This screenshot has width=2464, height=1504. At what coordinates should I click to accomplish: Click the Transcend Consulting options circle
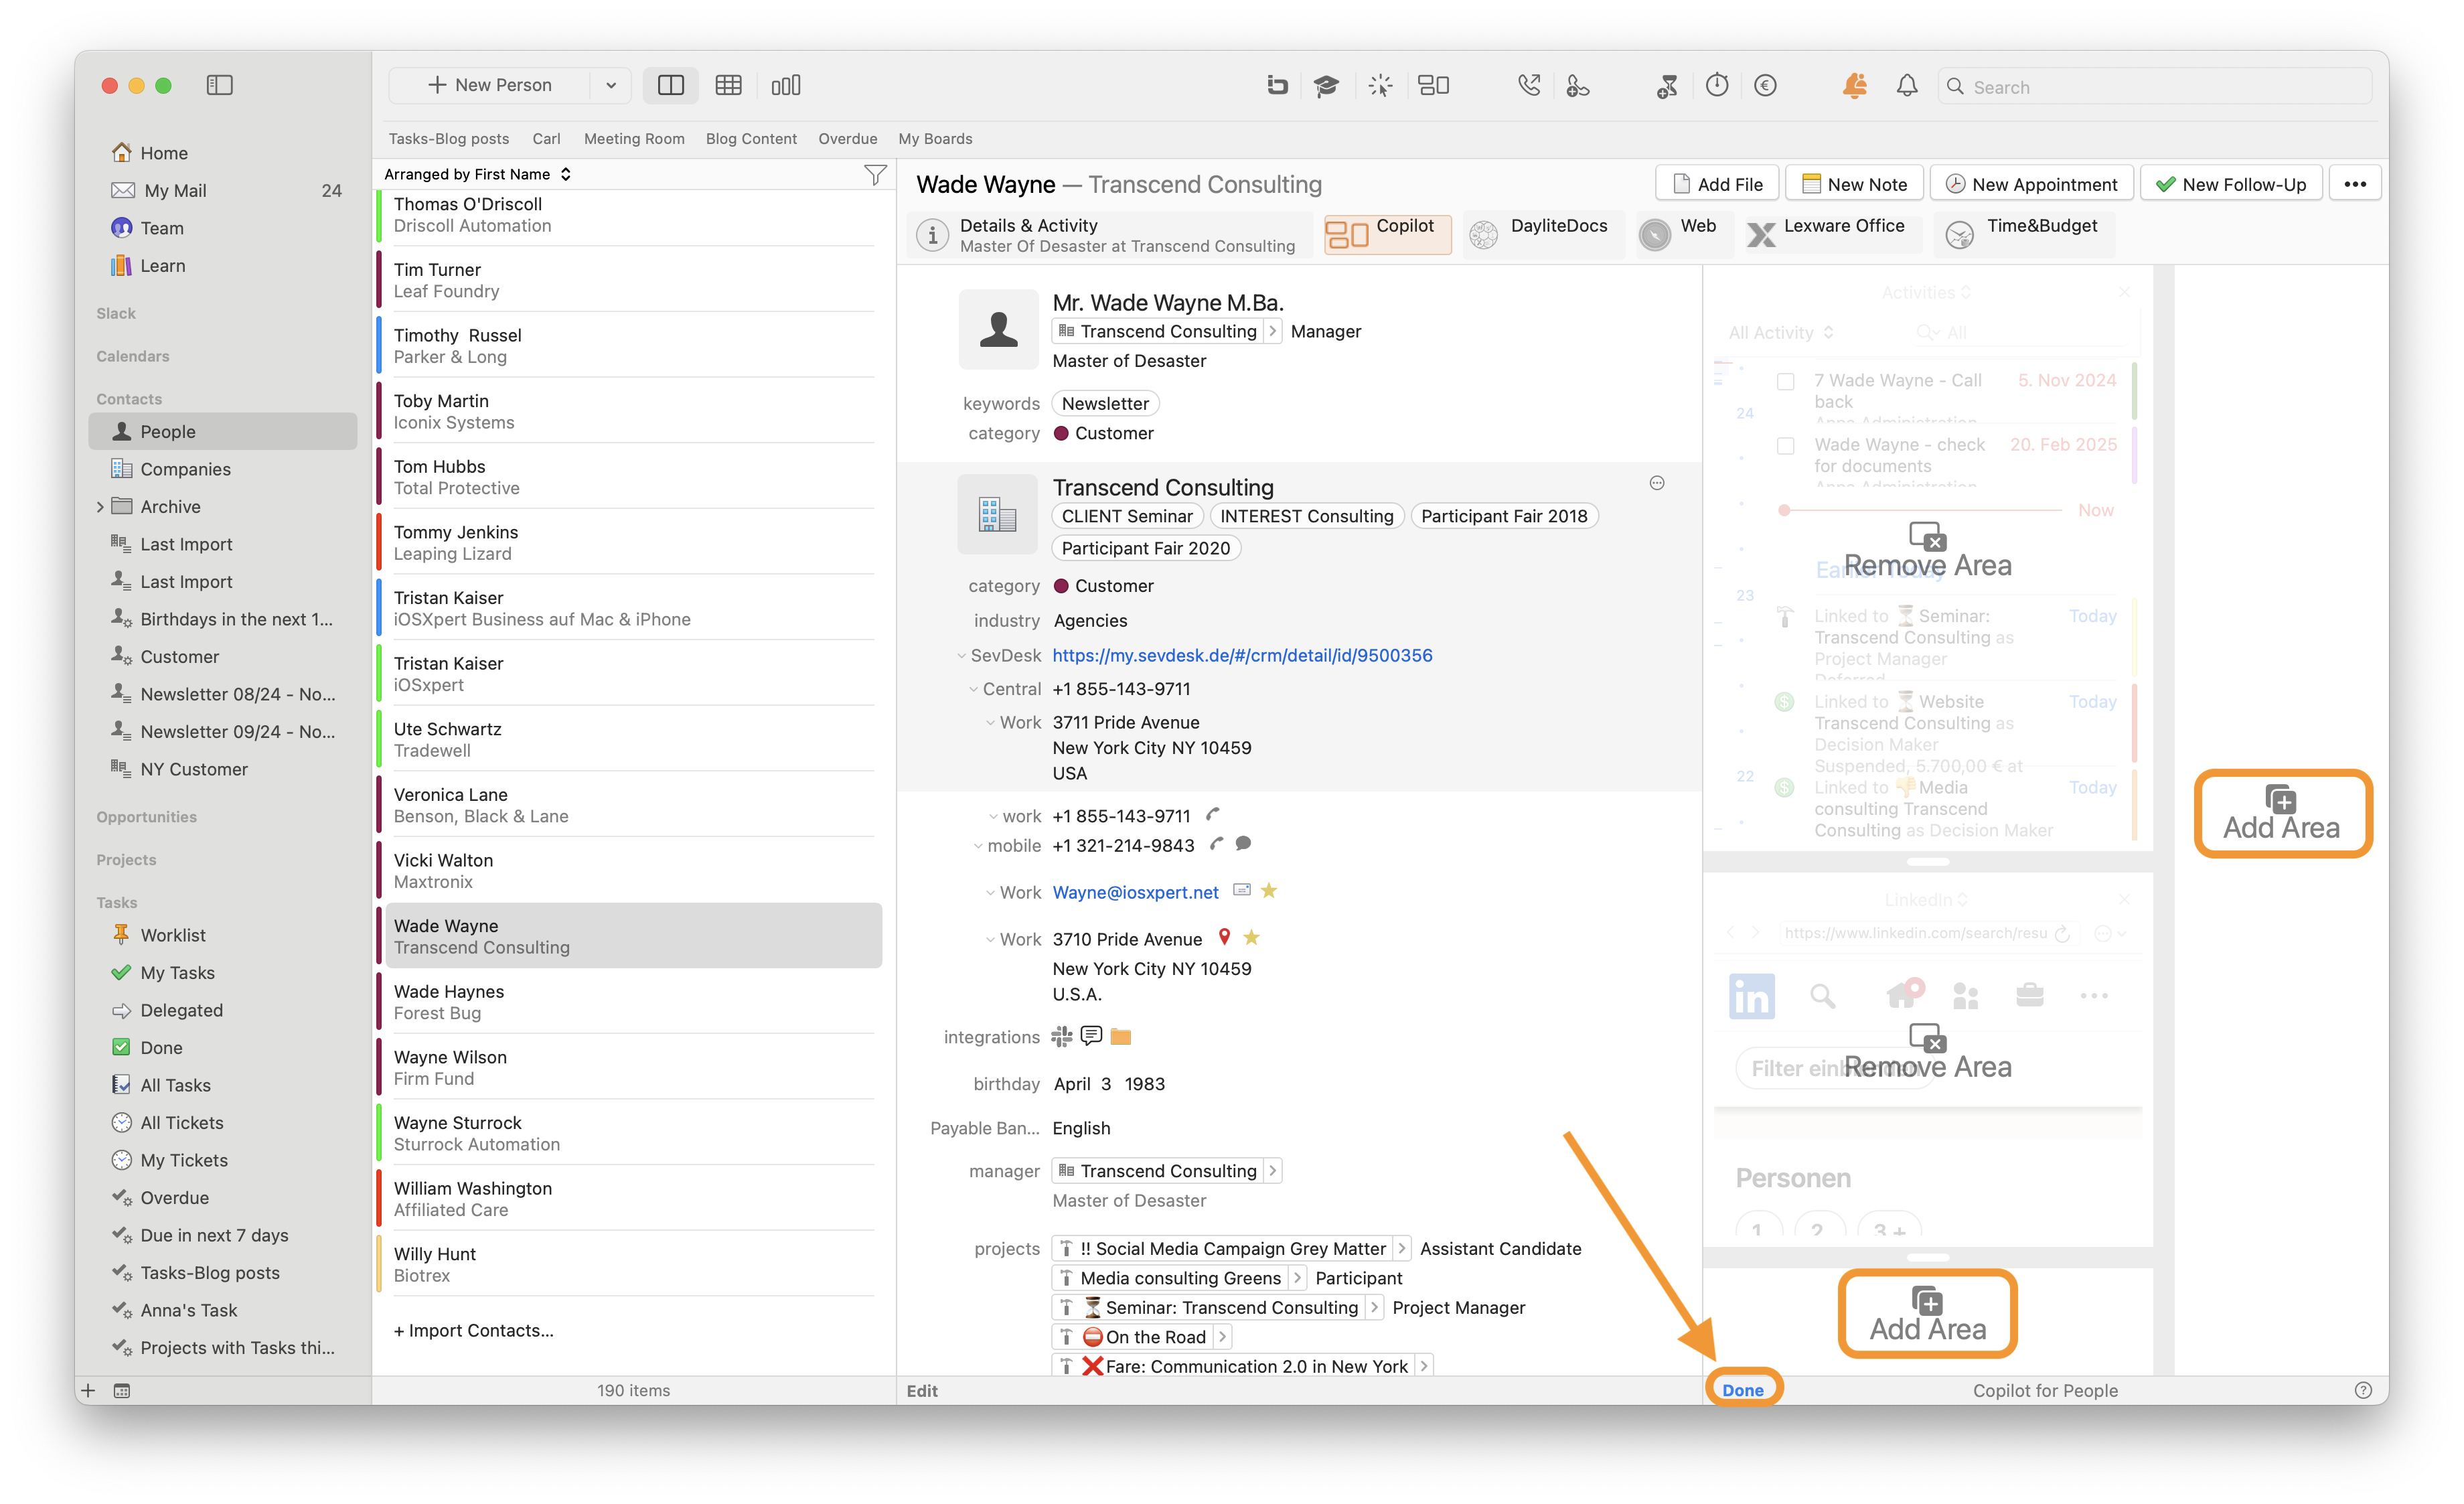click(x=1657, y=483)
